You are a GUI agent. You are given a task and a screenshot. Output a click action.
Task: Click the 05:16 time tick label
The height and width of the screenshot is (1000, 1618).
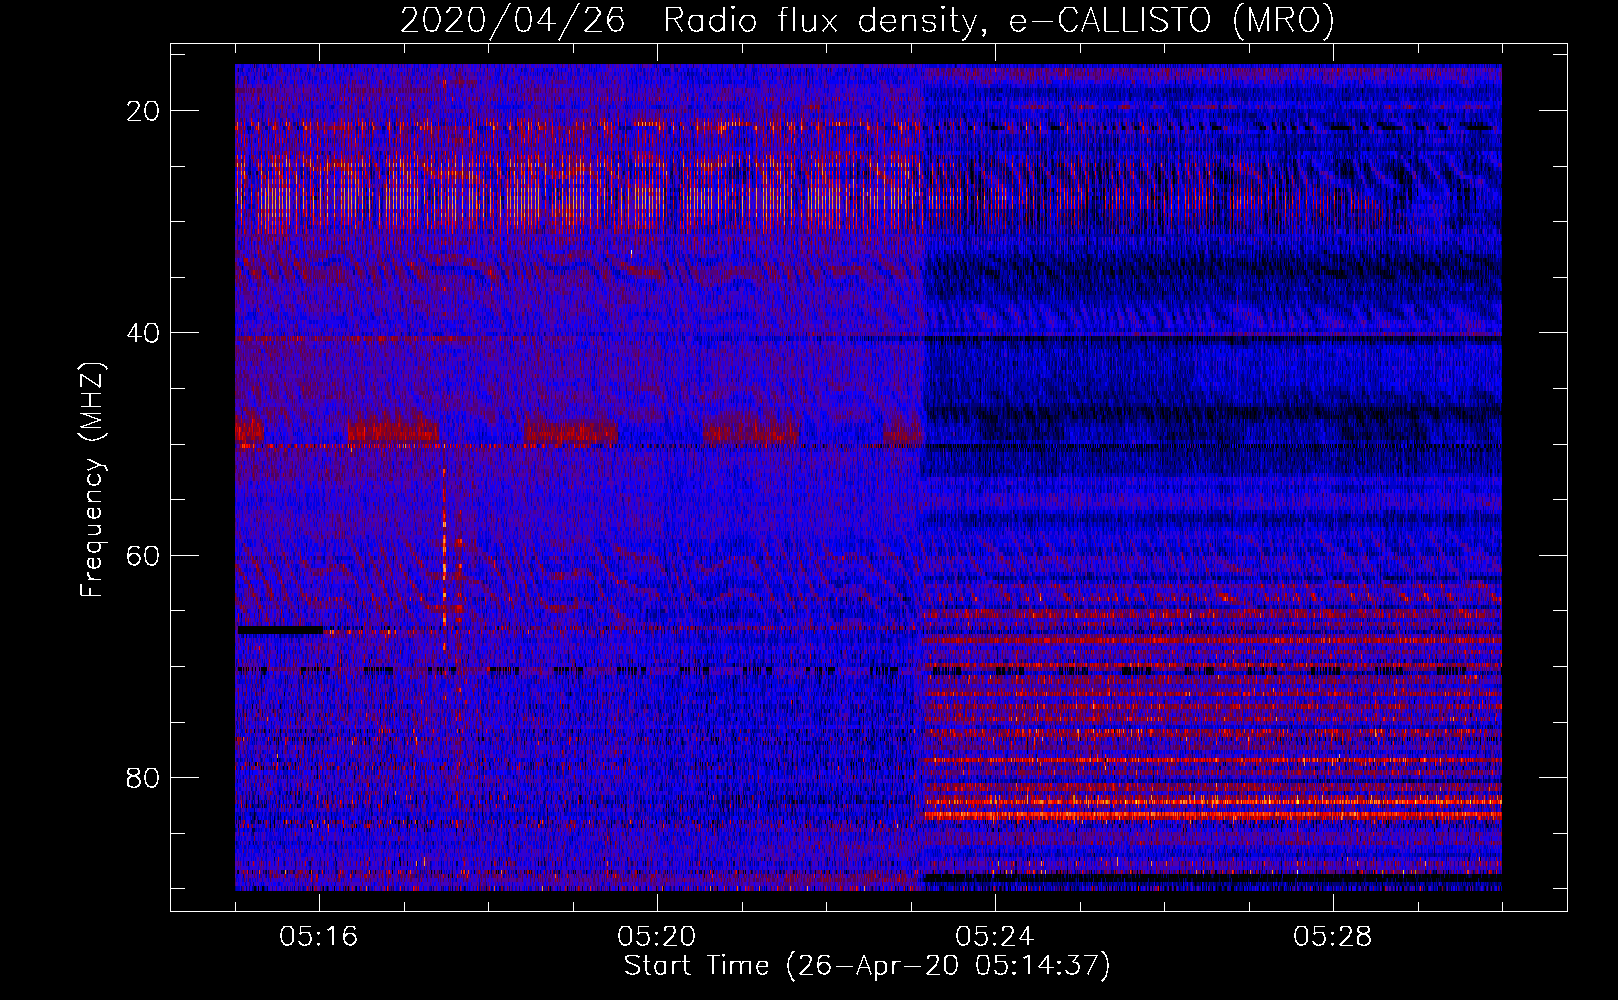(x=319, y=937)
